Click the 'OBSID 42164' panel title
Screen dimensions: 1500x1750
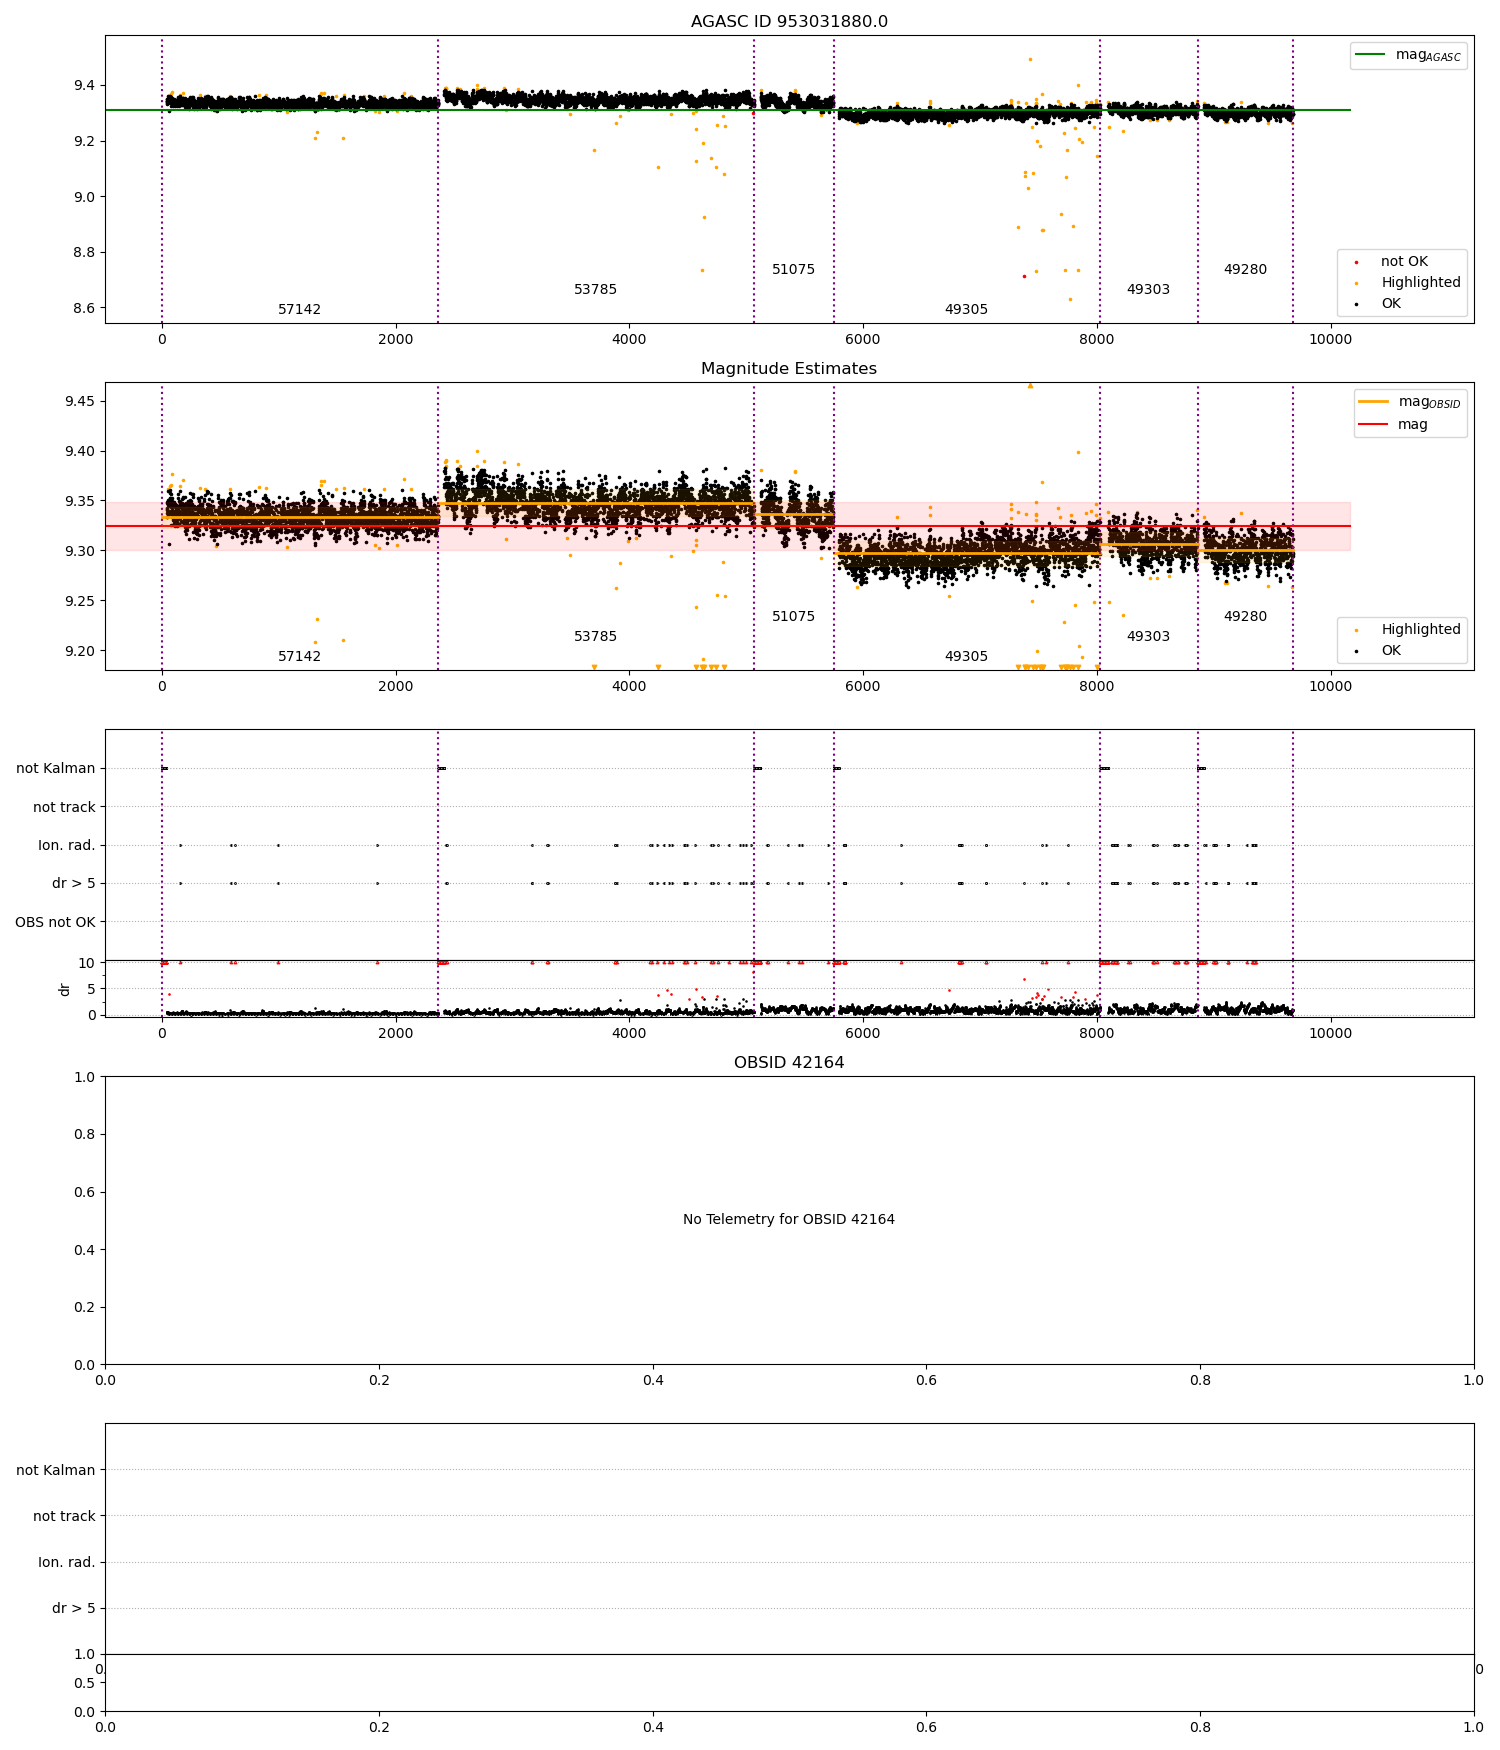point(789,1063)
